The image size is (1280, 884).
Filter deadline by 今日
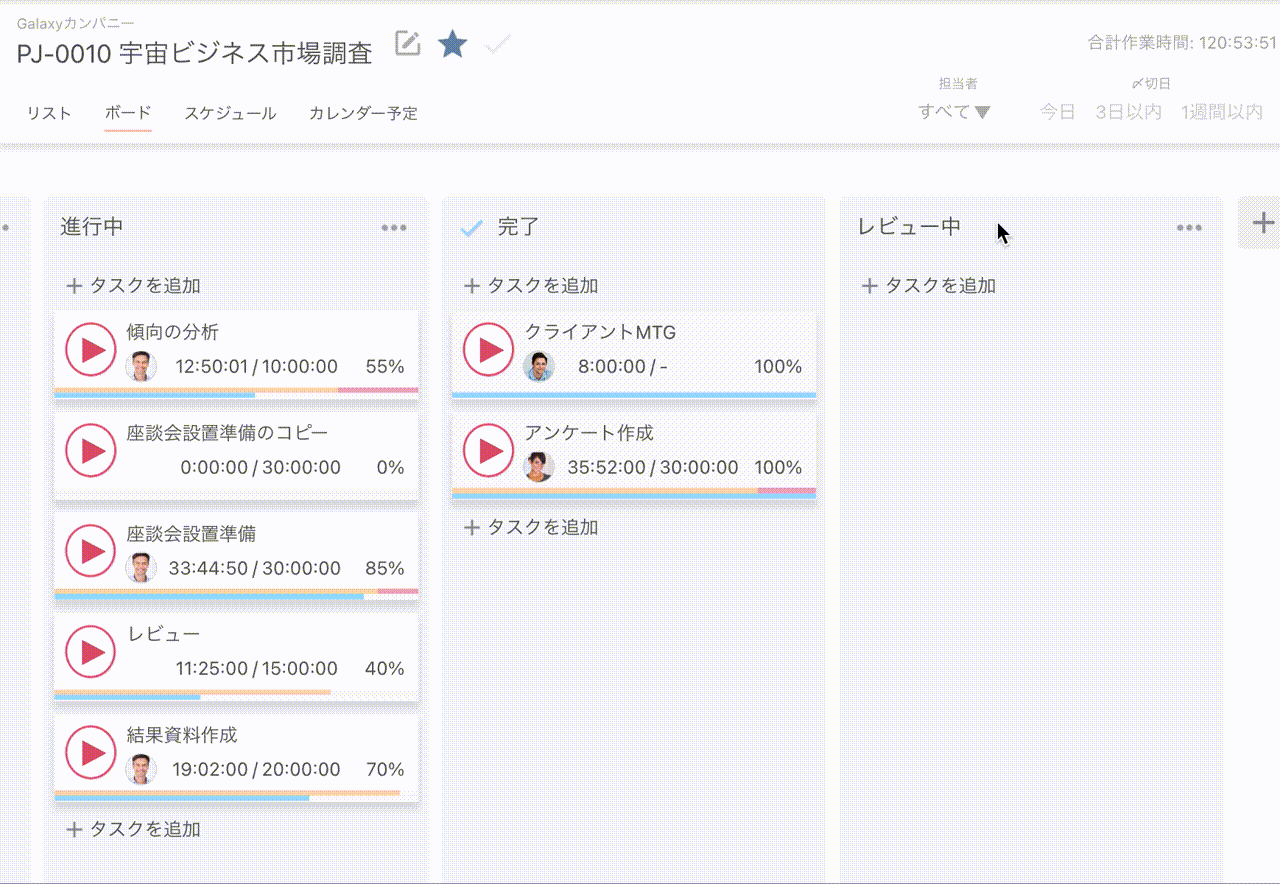[1057, 112]
